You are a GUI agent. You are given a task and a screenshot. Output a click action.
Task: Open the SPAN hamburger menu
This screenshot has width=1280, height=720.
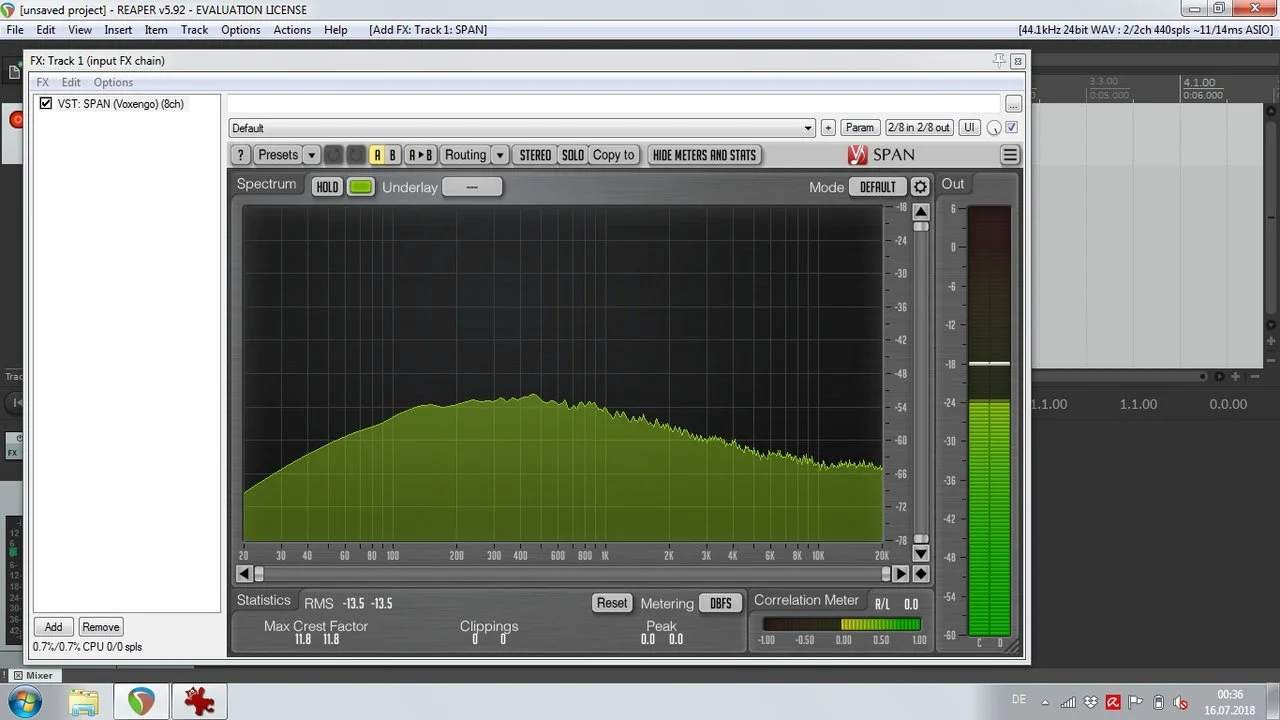[x=1010, y=155]
